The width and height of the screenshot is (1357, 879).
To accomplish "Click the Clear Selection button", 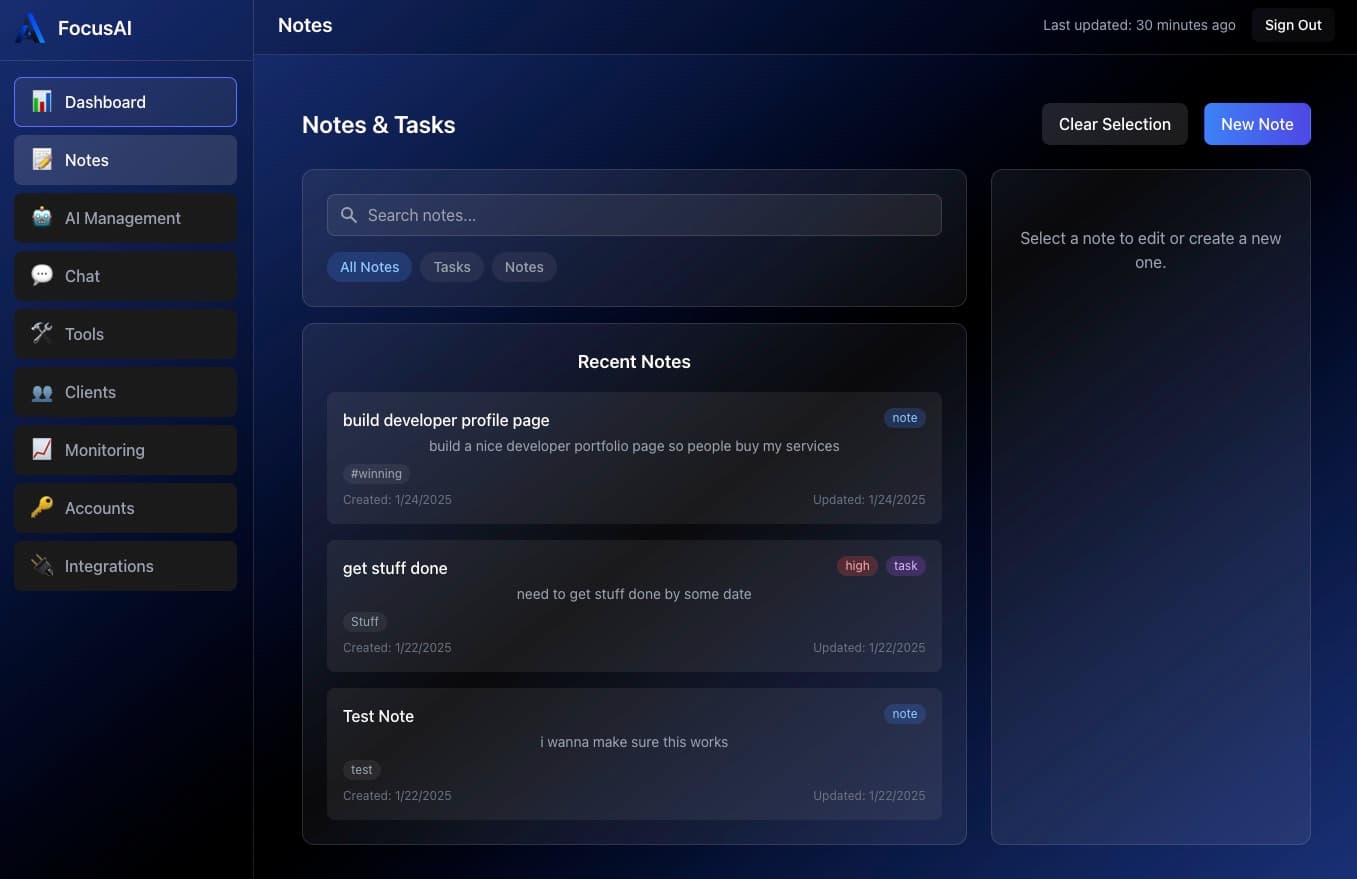I will pyautogui.click(x=1114, y=124).
